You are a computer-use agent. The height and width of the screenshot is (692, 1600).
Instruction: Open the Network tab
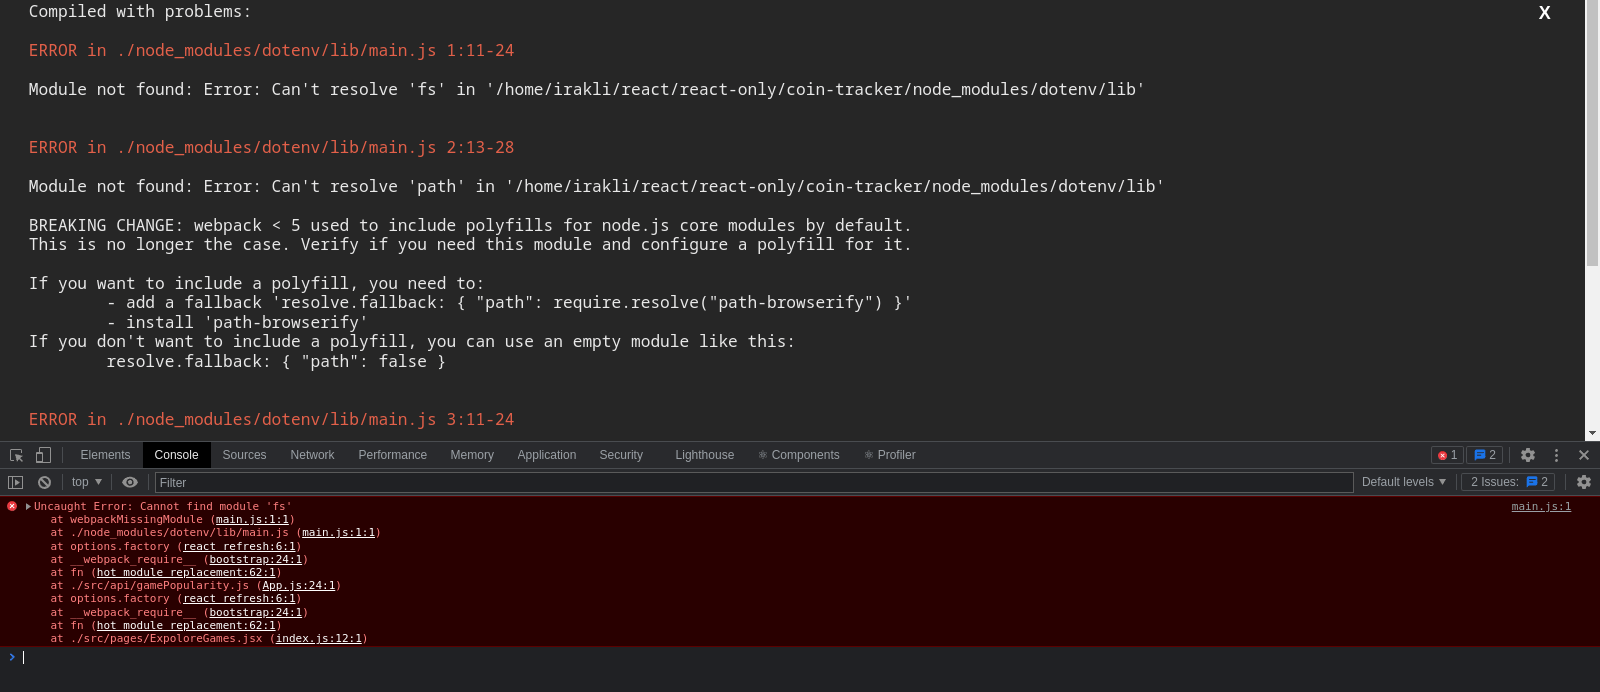click(312, 455)
